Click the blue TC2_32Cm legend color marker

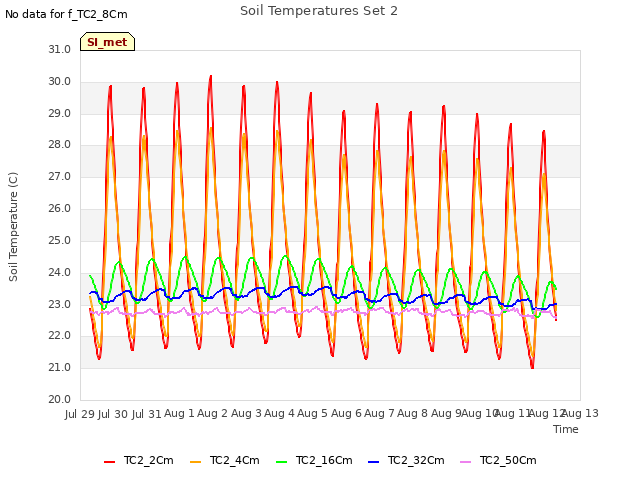pyautogui.click(x=373, y=462)
